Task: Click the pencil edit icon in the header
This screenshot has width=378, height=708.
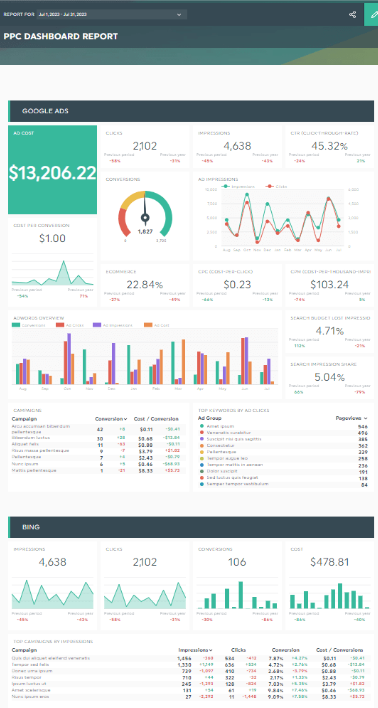Action: [x=374, y=14]
